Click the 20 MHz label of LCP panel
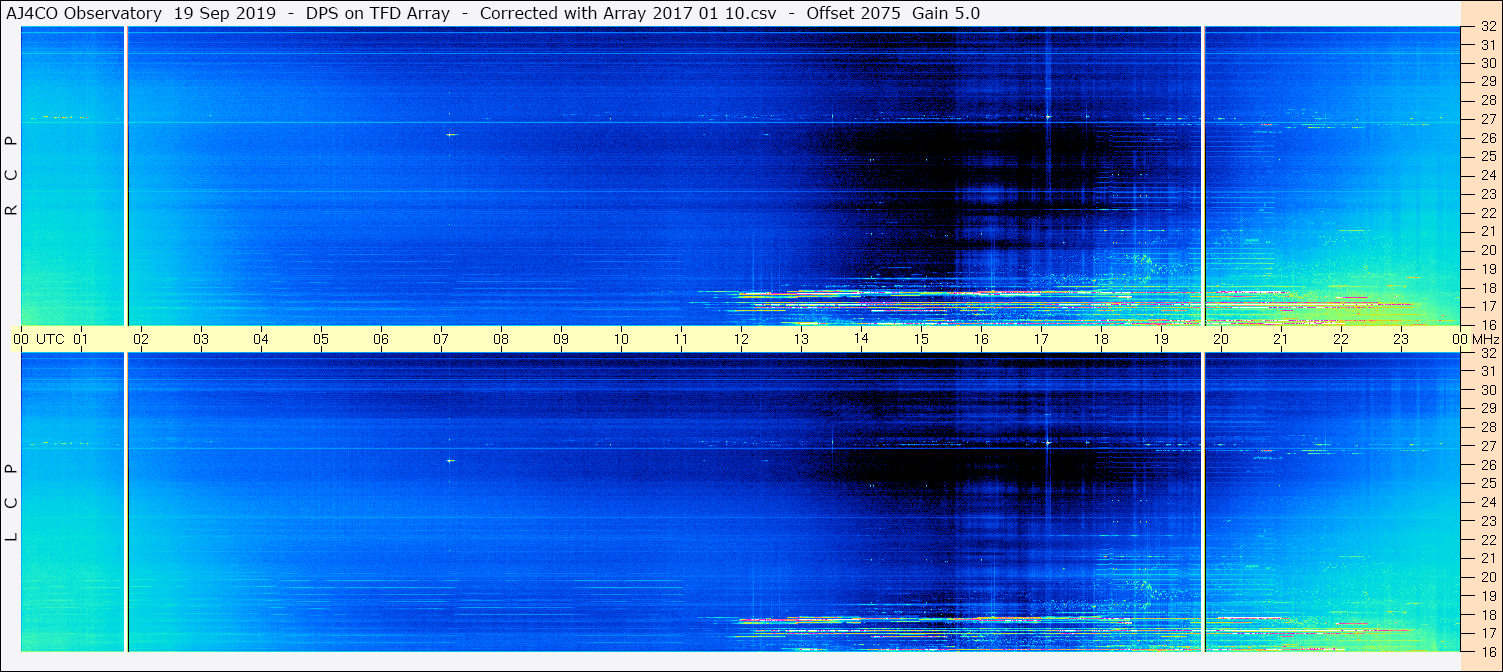This screenshot has width=1503, height=672. [x=1487, y=577]
